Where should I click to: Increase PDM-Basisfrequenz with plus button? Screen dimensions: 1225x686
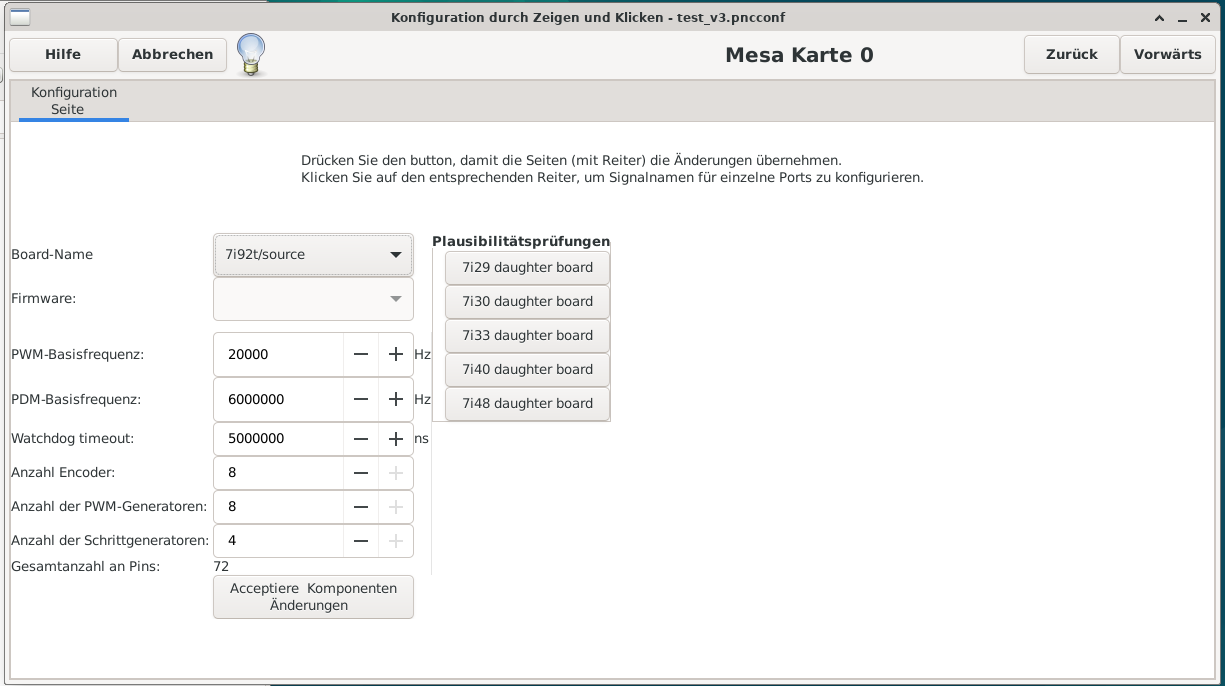click(x=396, y=399)
